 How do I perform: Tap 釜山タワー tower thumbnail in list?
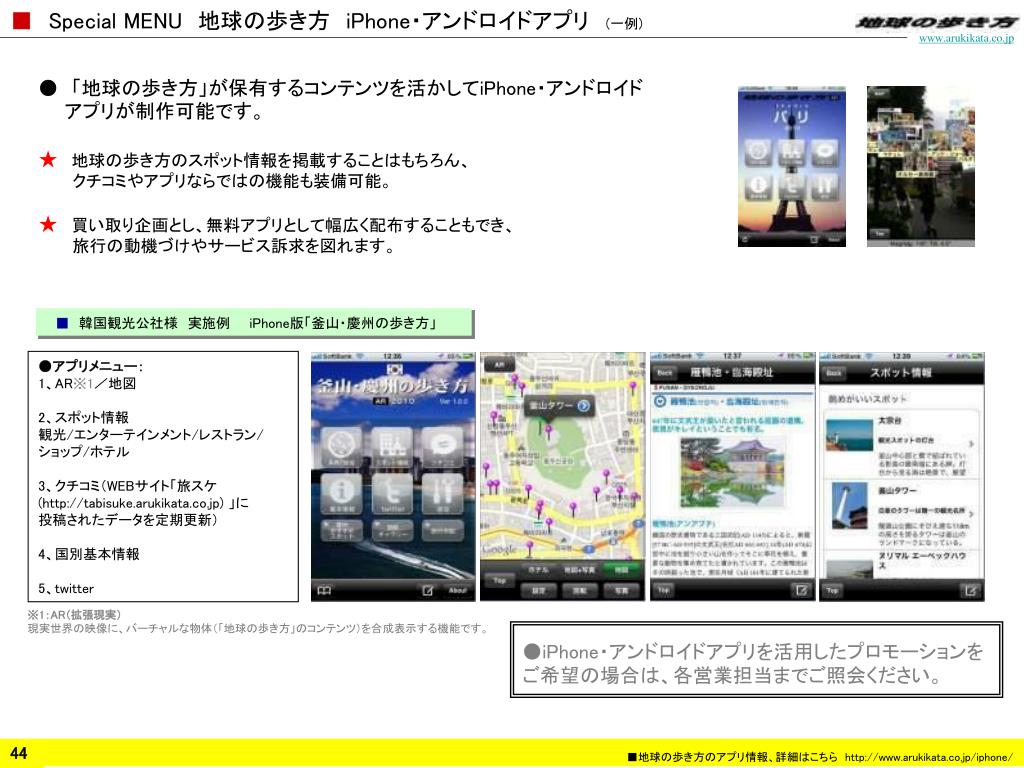(x=850, y=506)
